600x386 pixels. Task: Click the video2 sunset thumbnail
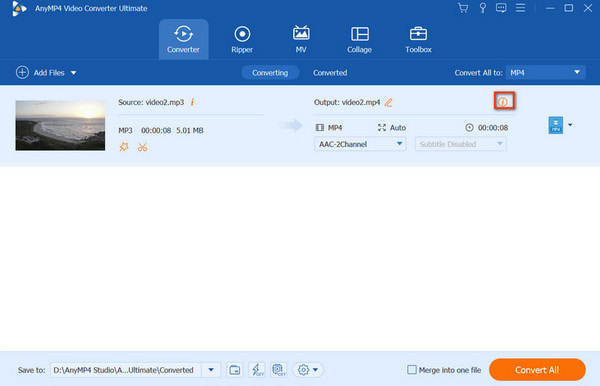tap(60, 125)
